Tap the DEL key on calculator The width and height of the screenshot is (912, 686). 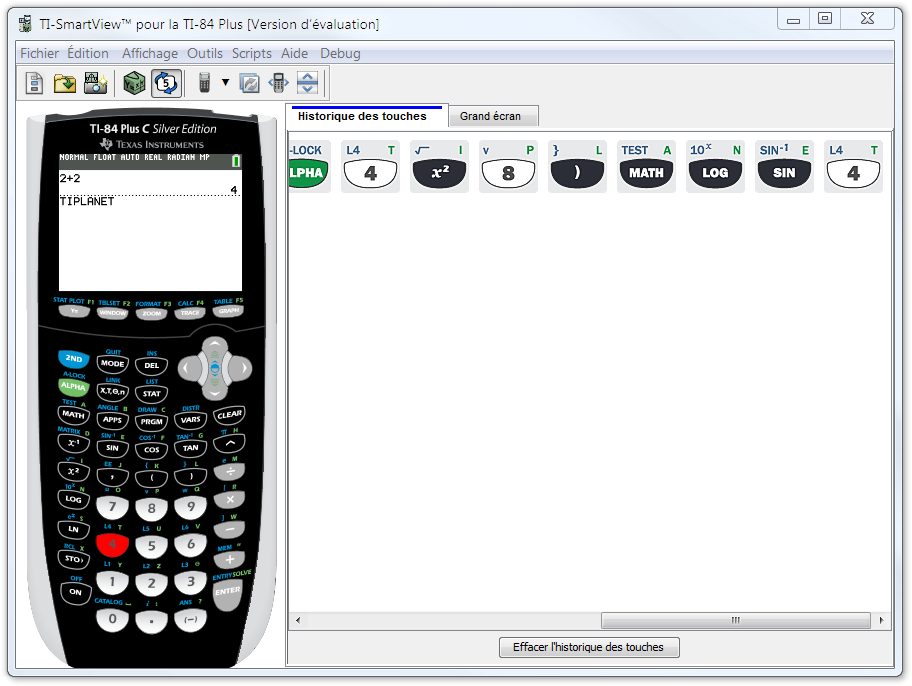(x=151, y=365)
